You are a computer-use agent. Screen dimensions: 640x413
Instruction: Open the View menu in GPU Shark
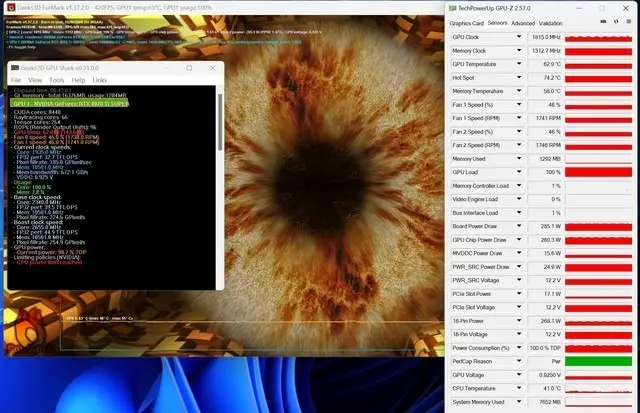click(x=35, y=80)
